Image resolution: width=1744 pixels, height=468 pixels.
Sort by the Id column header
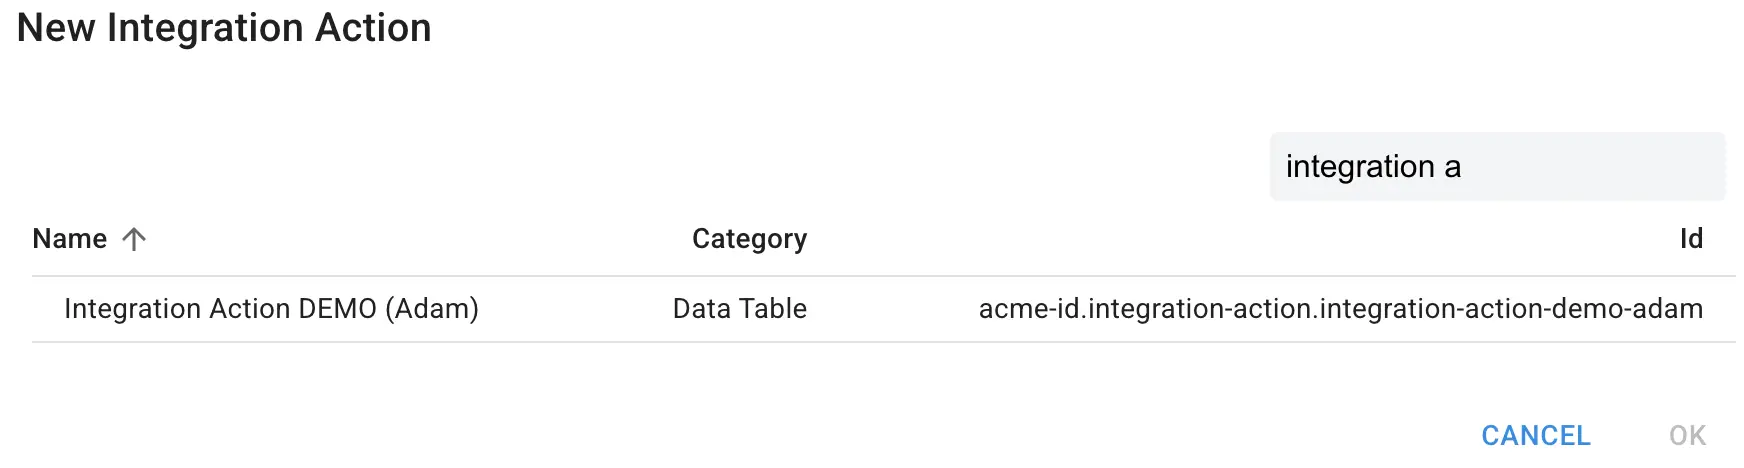[1690, 239]
